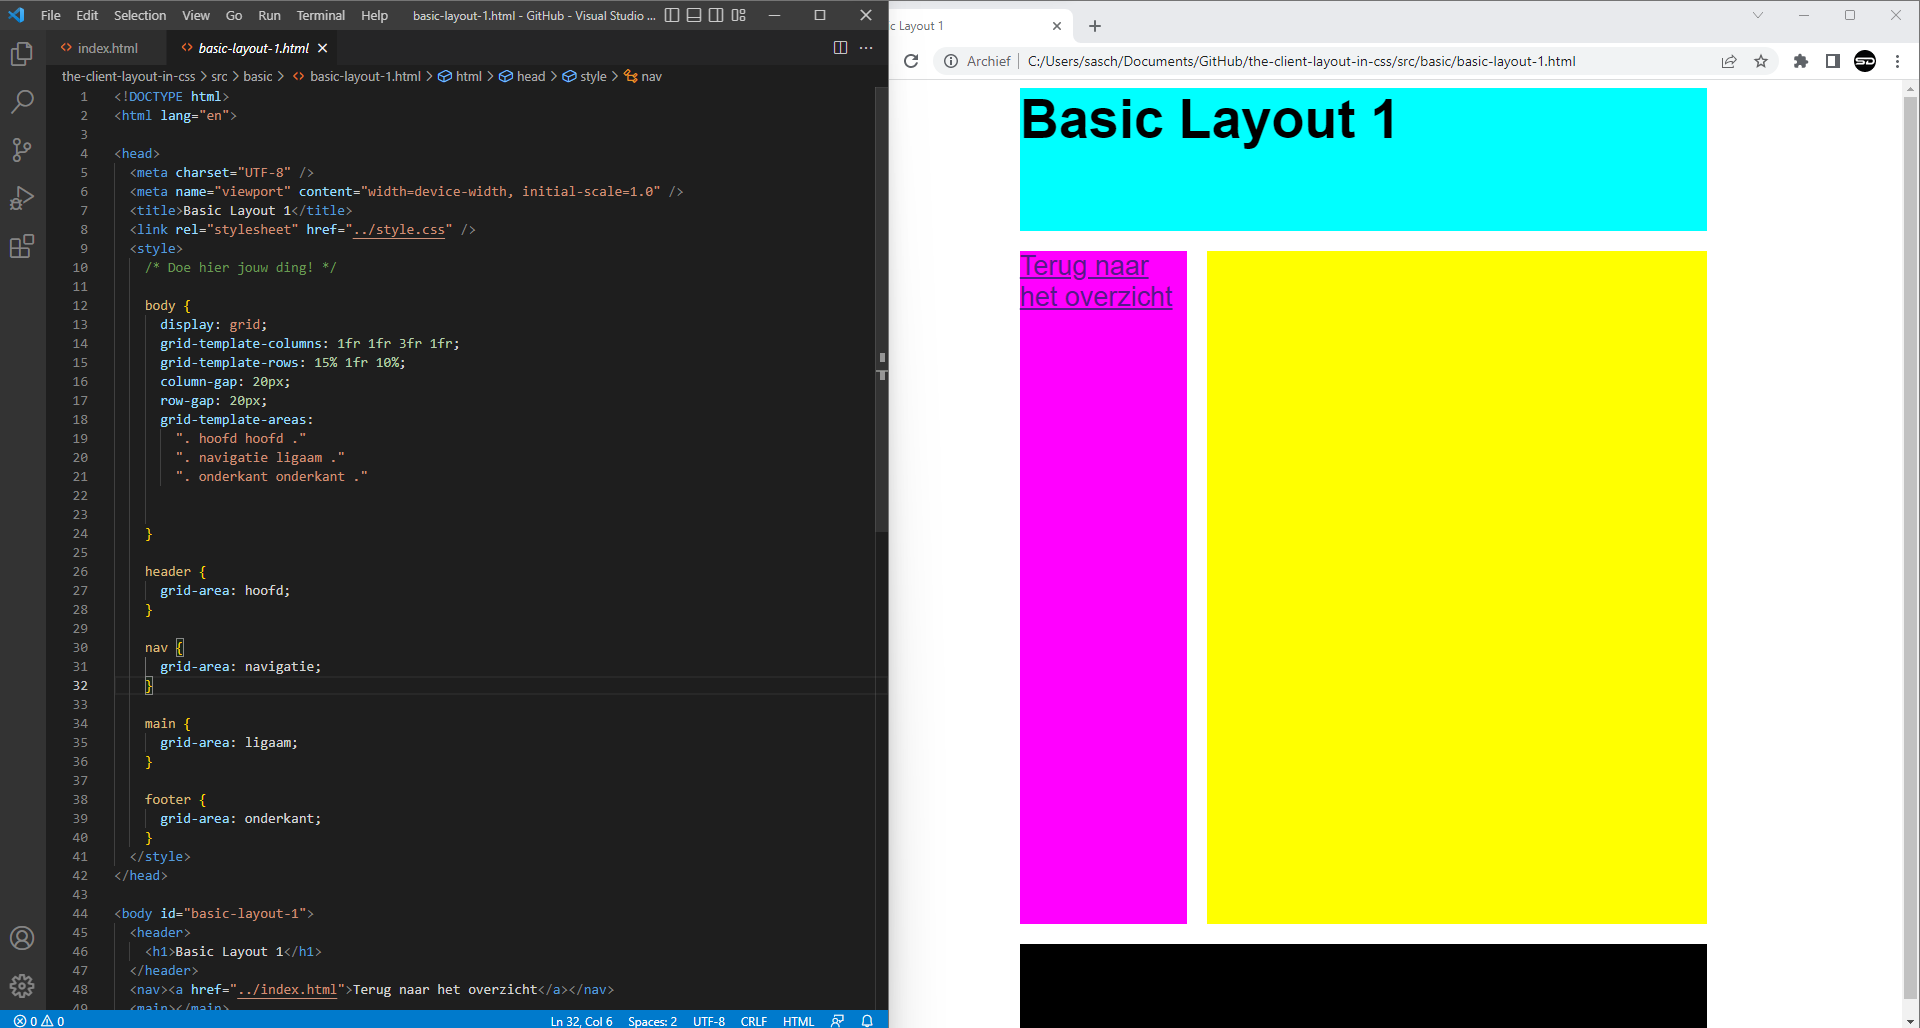Open Source Control view

point(22,150)
